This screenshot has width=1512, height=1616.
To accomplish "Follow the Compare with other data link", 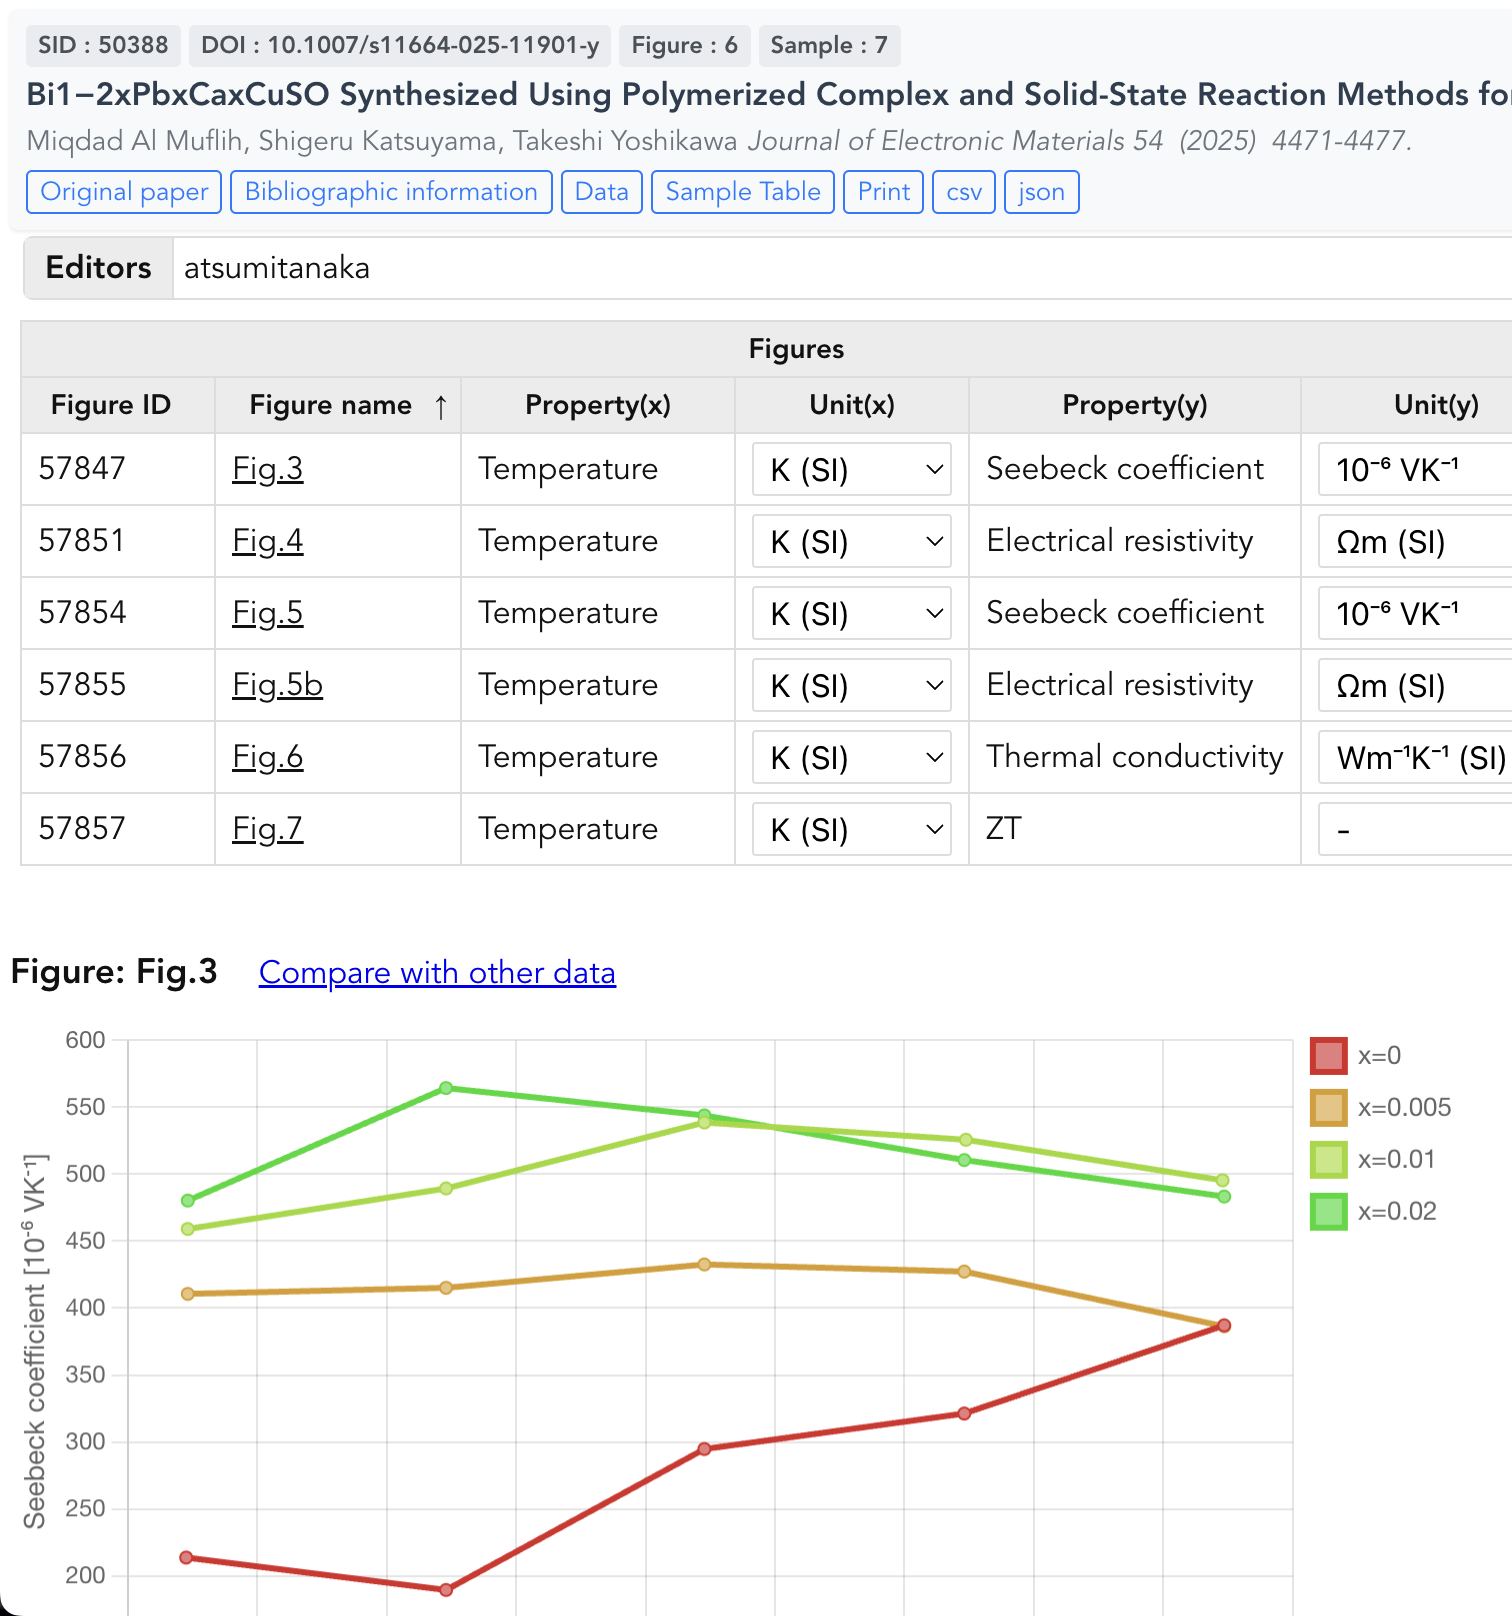I will (x=437, y=972).
